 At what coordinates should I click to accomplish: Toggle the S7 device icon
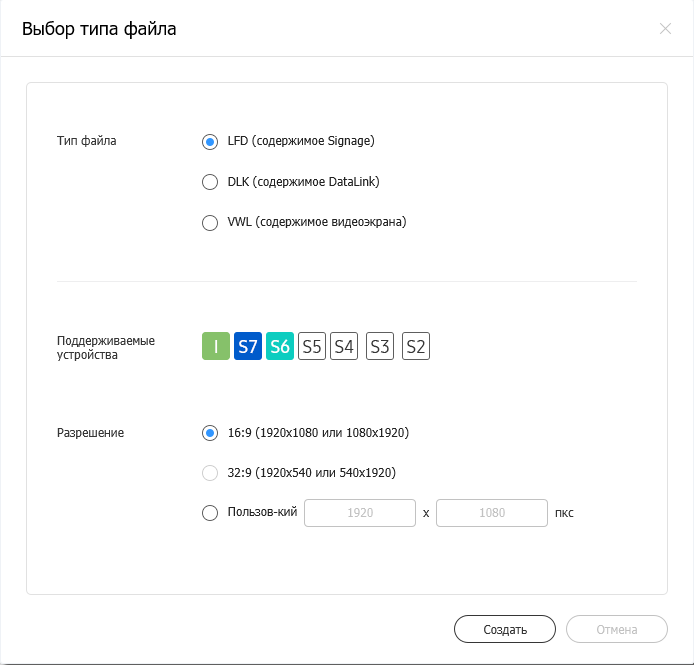(248, 347)
